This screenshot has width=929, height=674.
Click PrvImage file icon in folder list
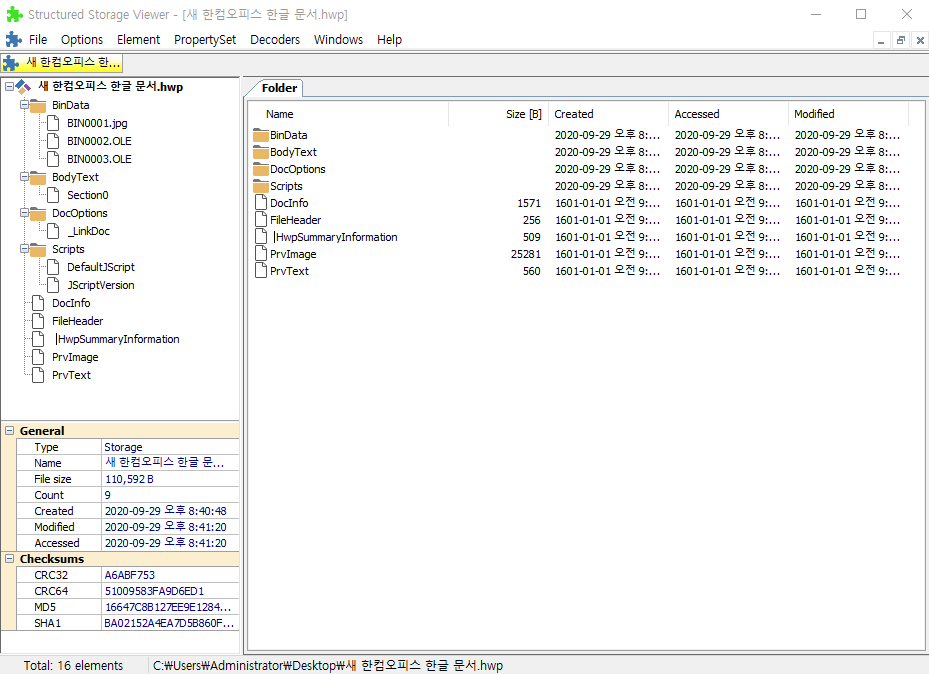pos(261,253)
